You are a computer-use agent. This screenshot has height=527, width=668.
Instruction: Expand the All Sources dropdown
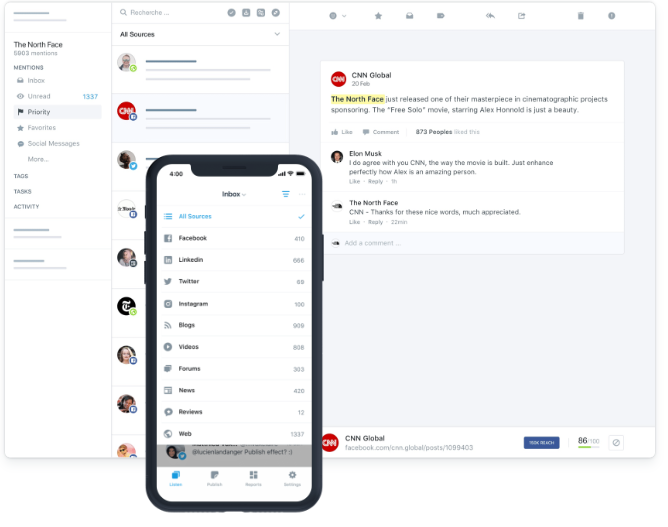click(277, 34)
